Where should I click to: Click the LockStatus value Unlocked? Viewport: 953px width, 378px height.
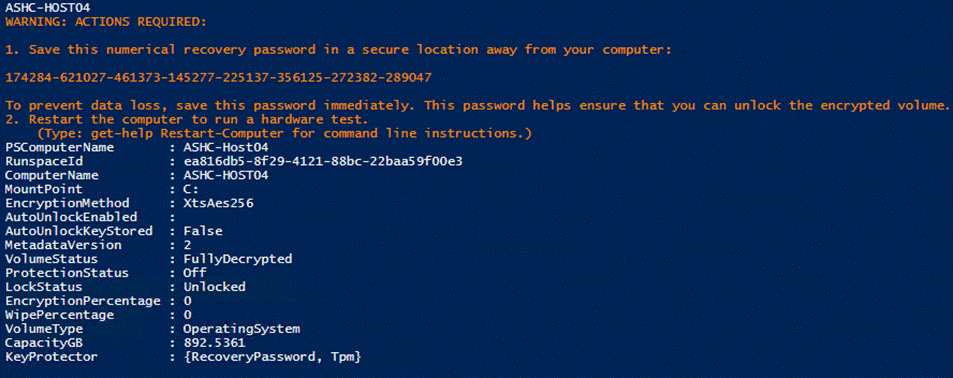214,287
